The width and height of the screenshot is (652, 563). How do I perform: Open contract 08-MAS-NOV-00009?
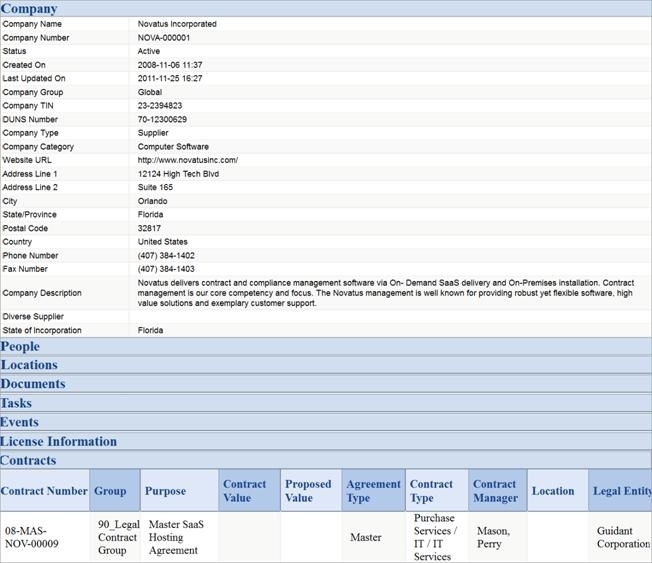pos(32,537)
